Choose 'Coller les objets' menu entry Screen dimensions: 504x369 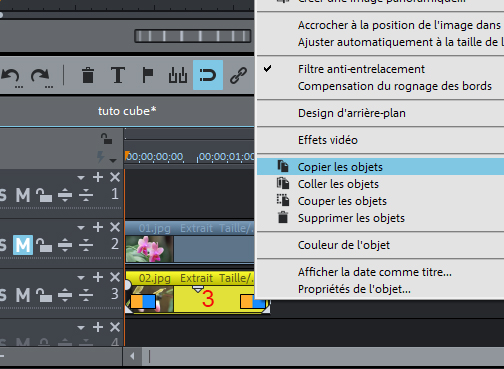[x=380, y=184]
